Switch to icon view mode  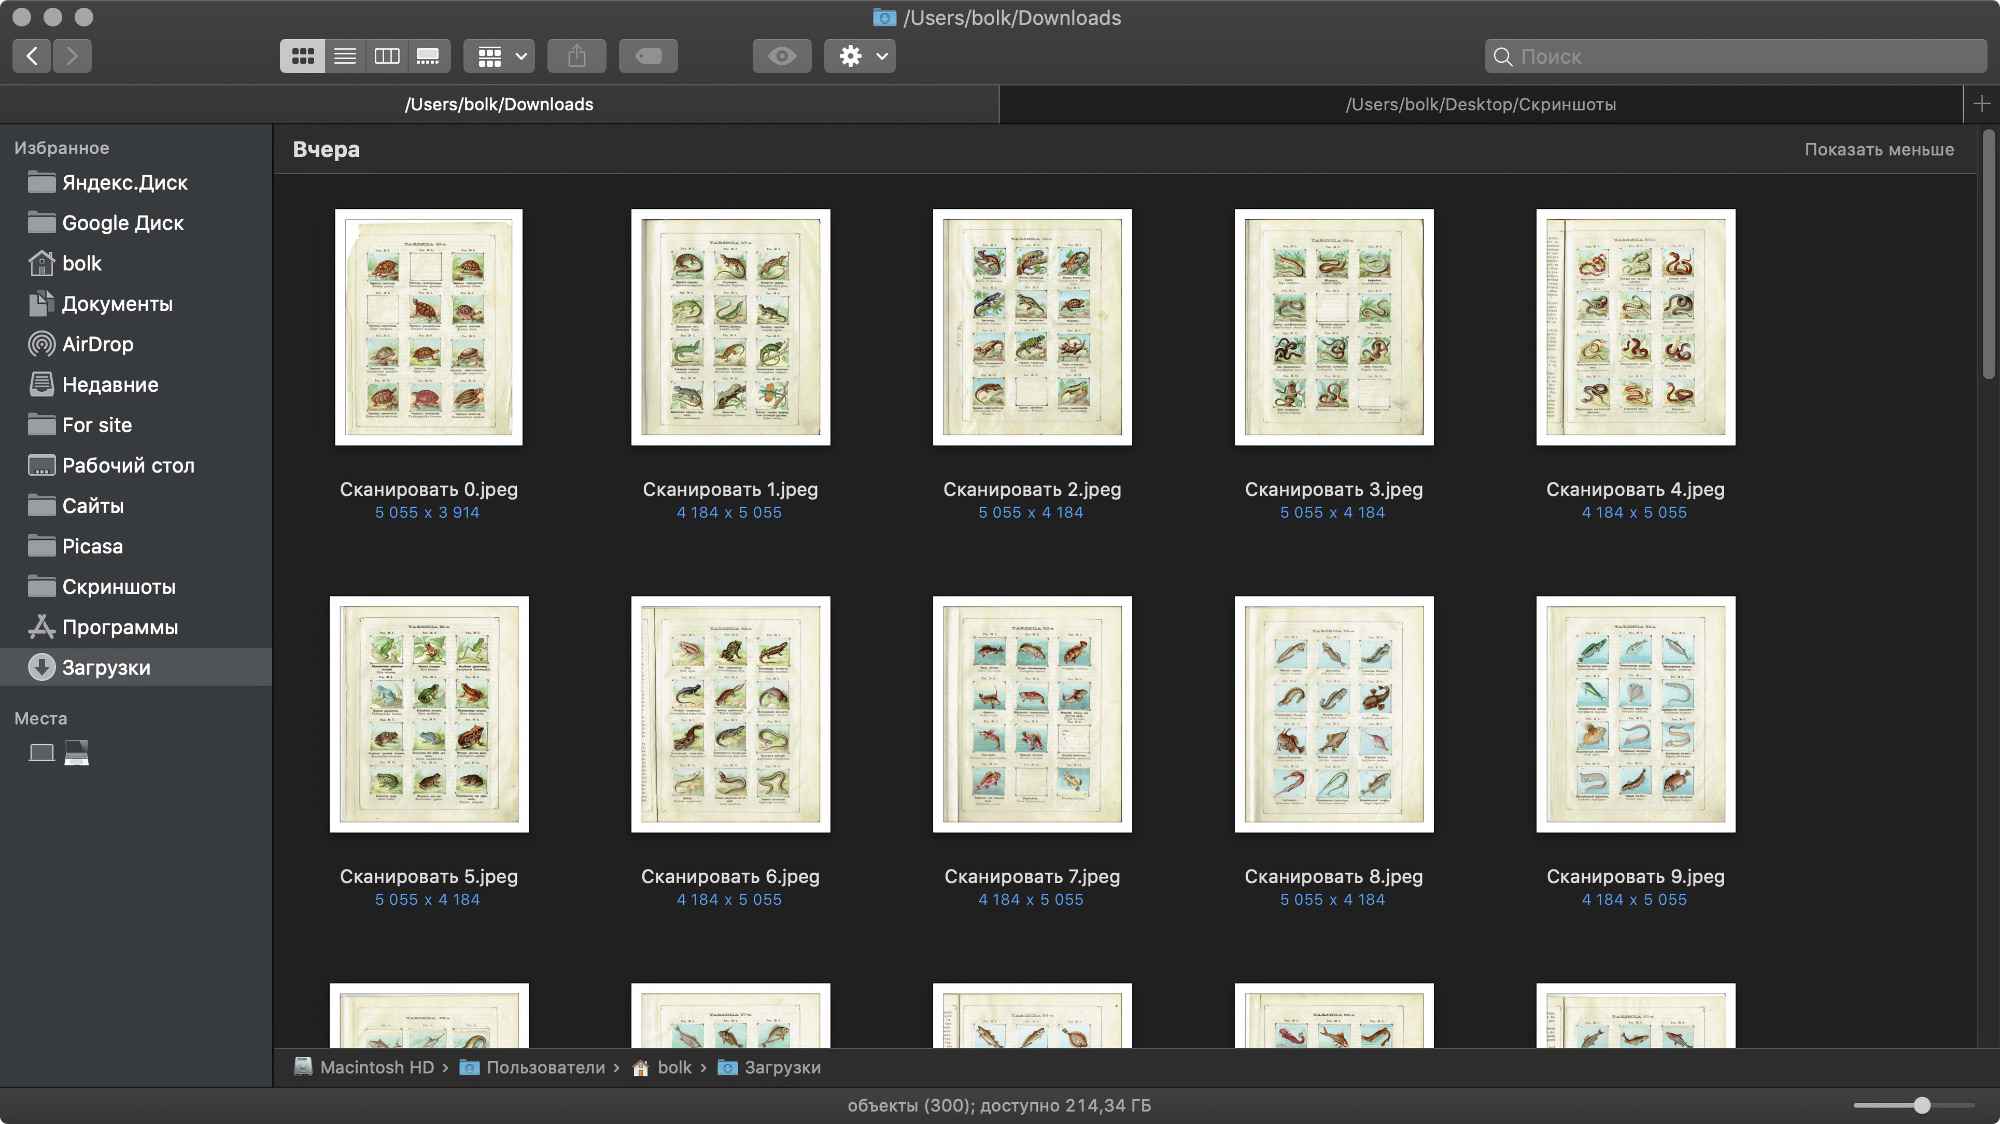pos(302,56)
